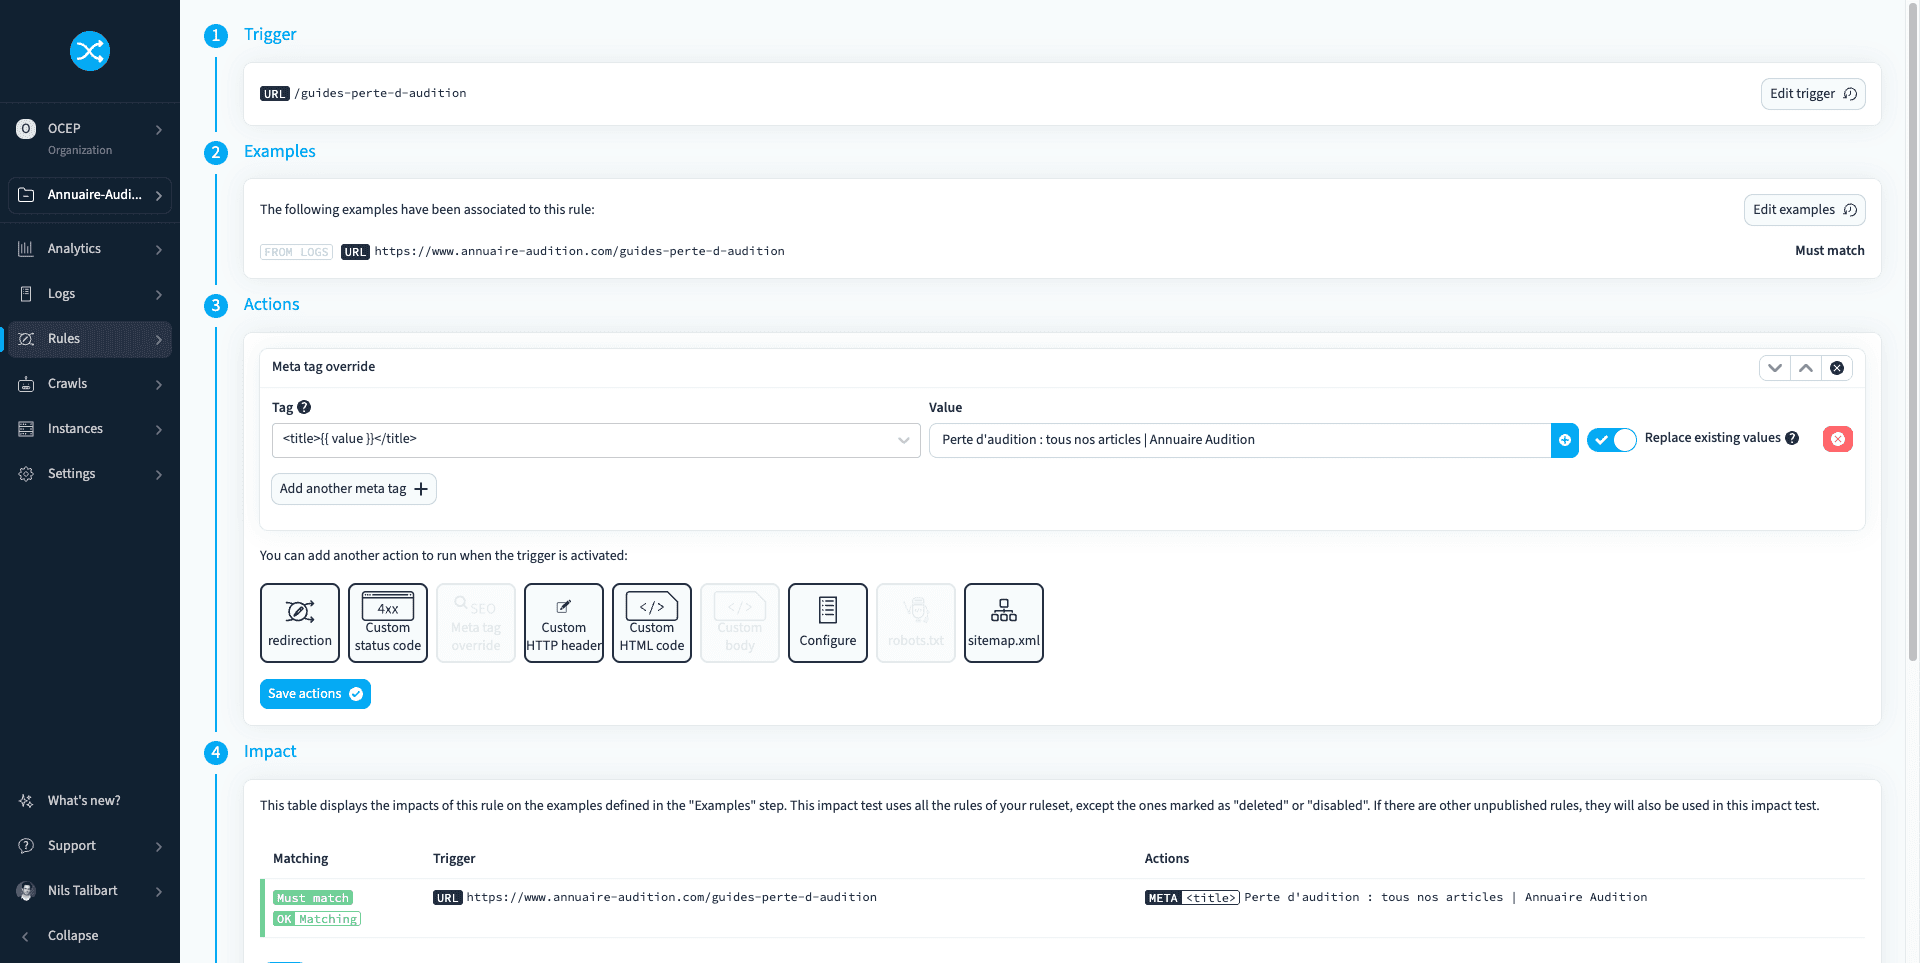1920x963 pixels.
Task: Select Rules in the sidebar
Action: pyautogui.click(x=90, y=339)
